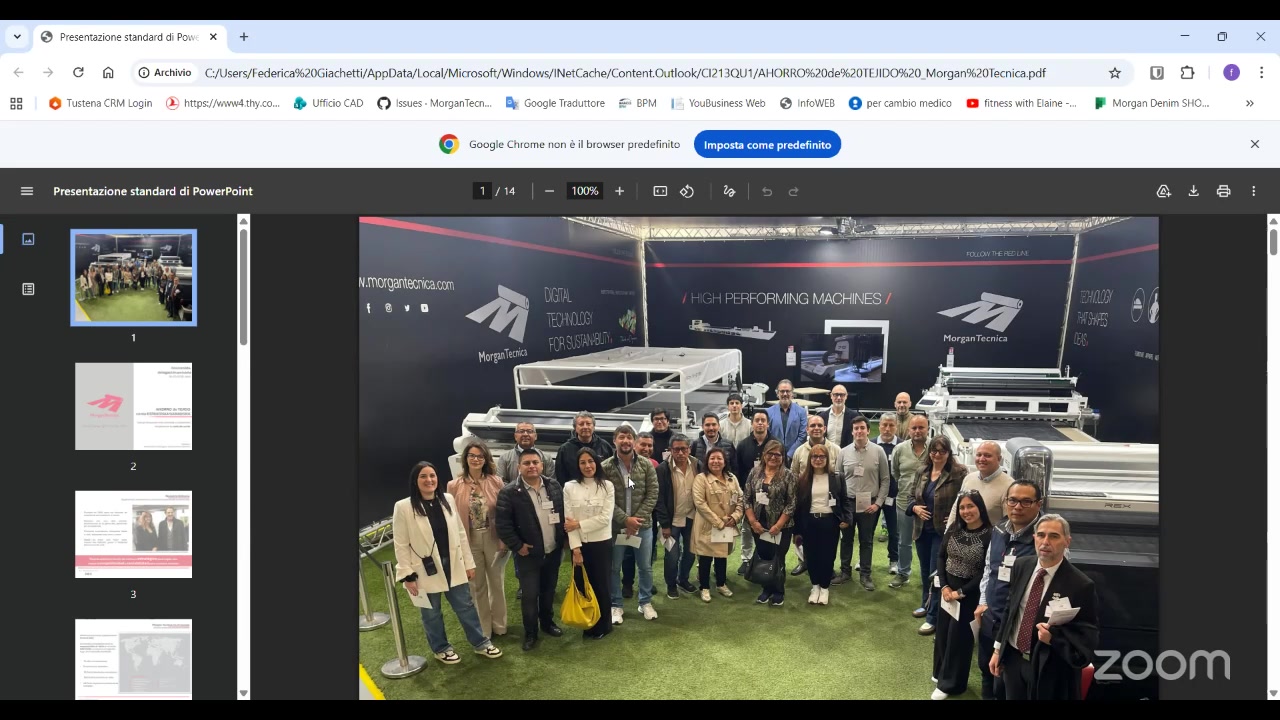The width and height of the screenshot is (1280, 720).
Task: Open the Chrome three-dot menu
Action: (x=1261, y=72)
